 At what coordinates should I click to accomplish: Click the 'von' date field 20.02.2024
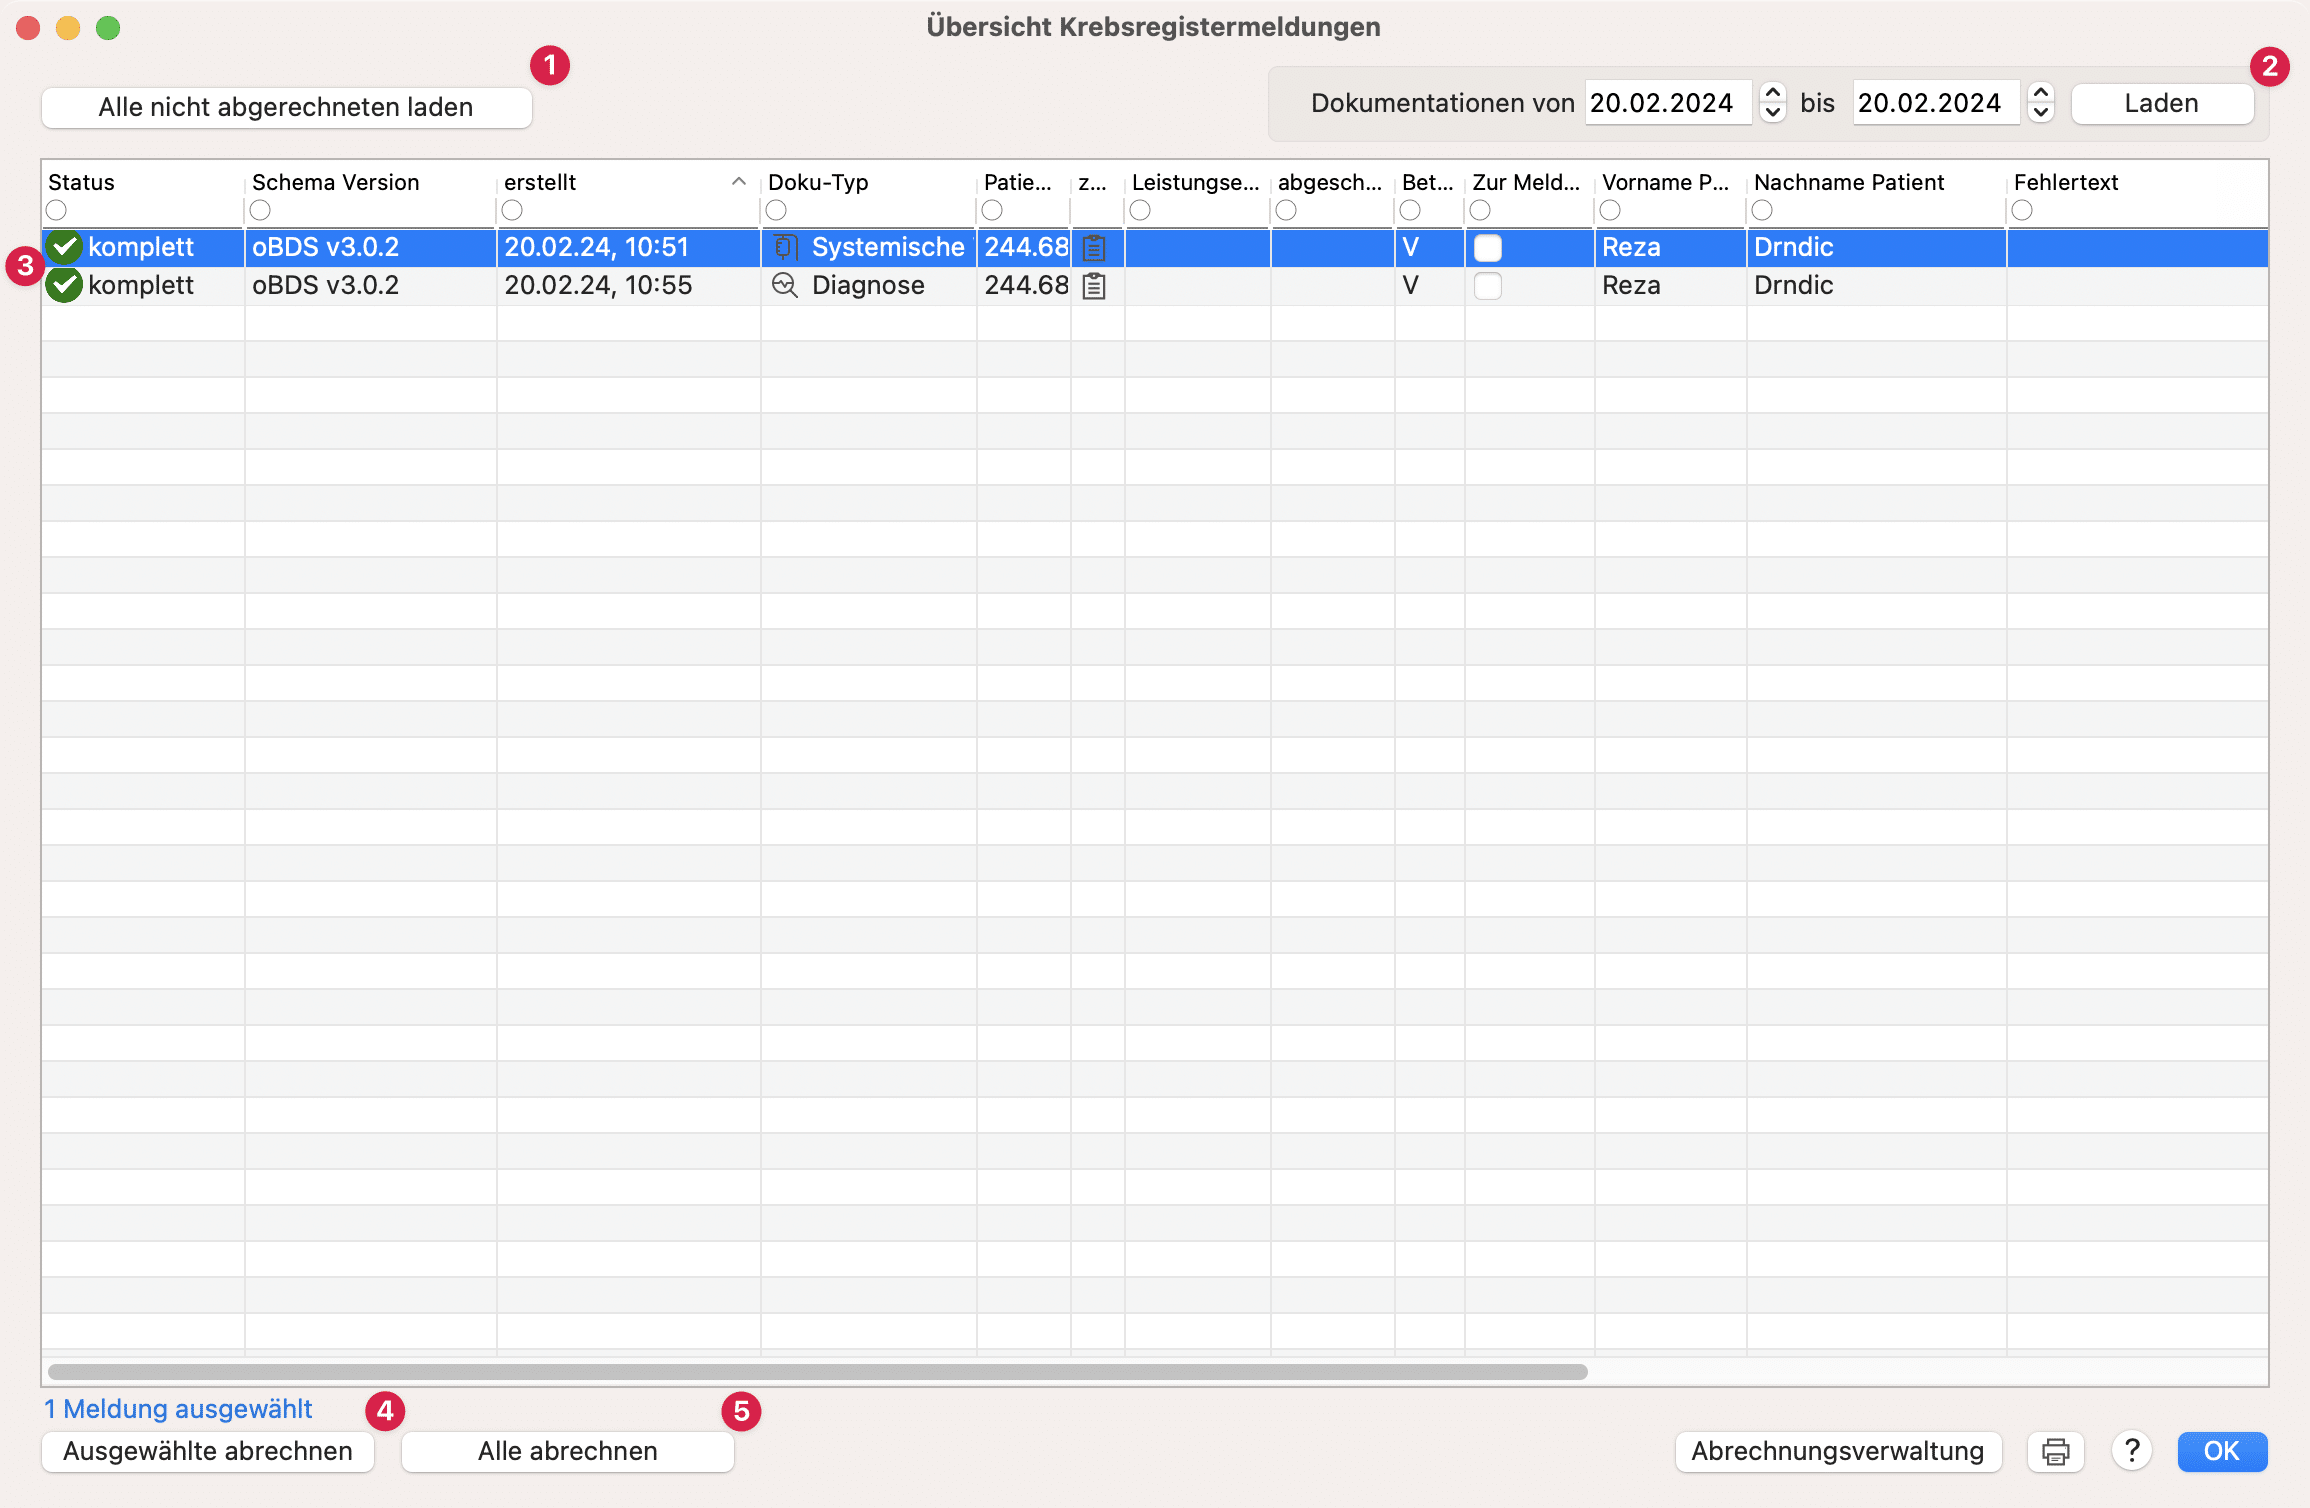pyautogui.click(x=1669, y=103)
